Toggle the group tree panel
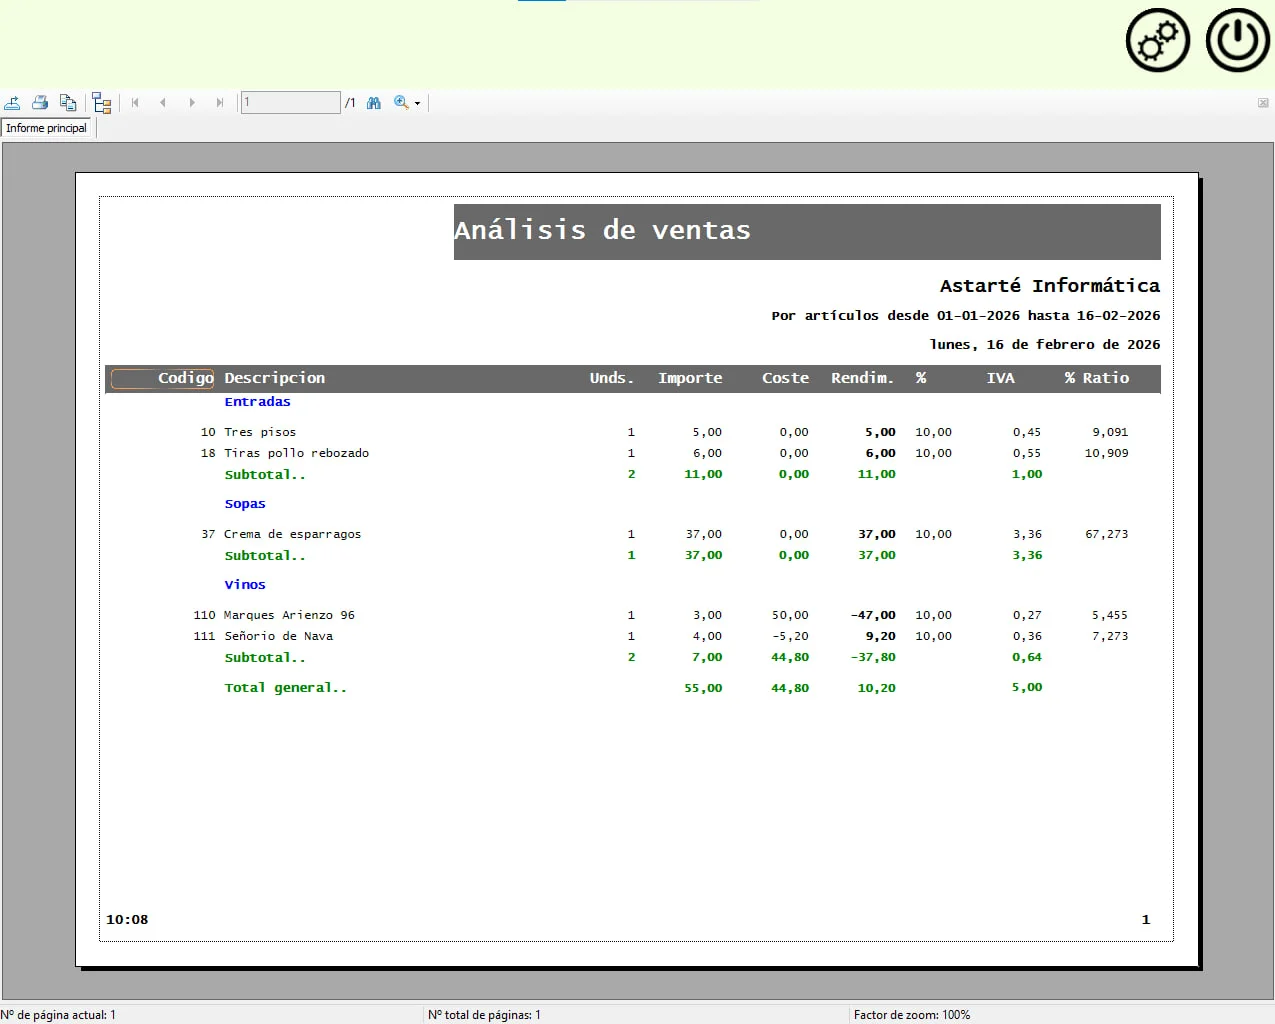The image size is (1275, 1024). click(x=101, y=103)
